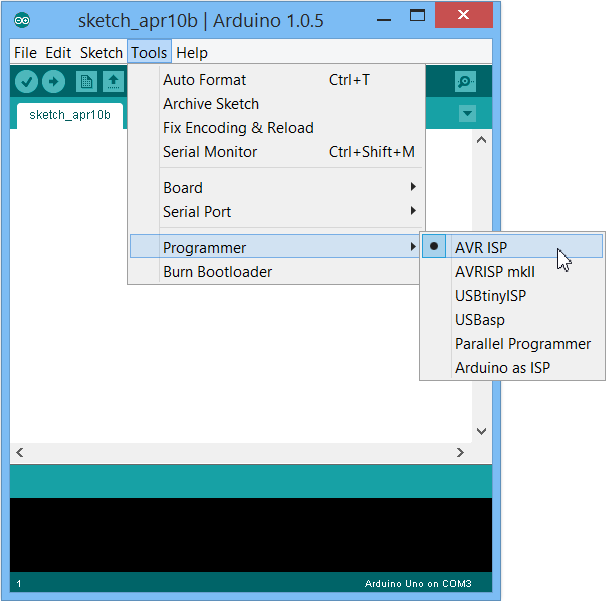This screenshot has height=601, width=606.
Task: Open the Help menu
Action: coord(192,53)
